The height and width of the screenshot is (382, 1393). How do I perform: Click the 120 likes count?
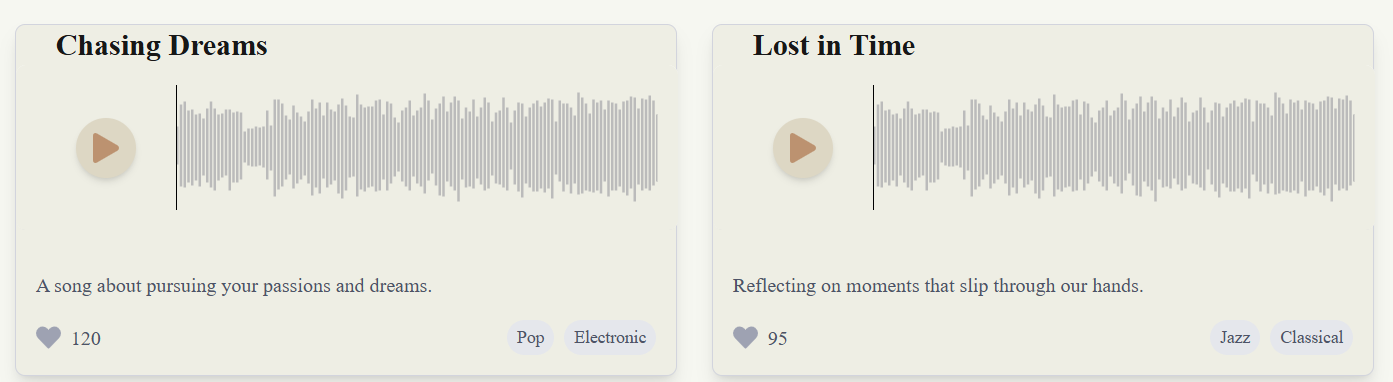pos(86,339)
